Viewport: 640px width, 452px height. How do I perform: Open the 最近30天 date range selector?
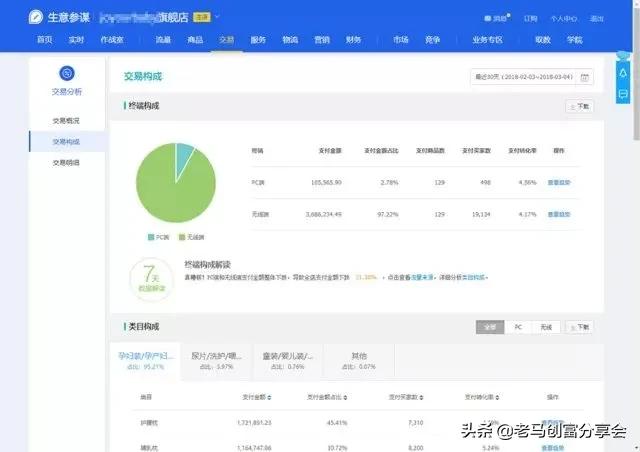[532, 77]
